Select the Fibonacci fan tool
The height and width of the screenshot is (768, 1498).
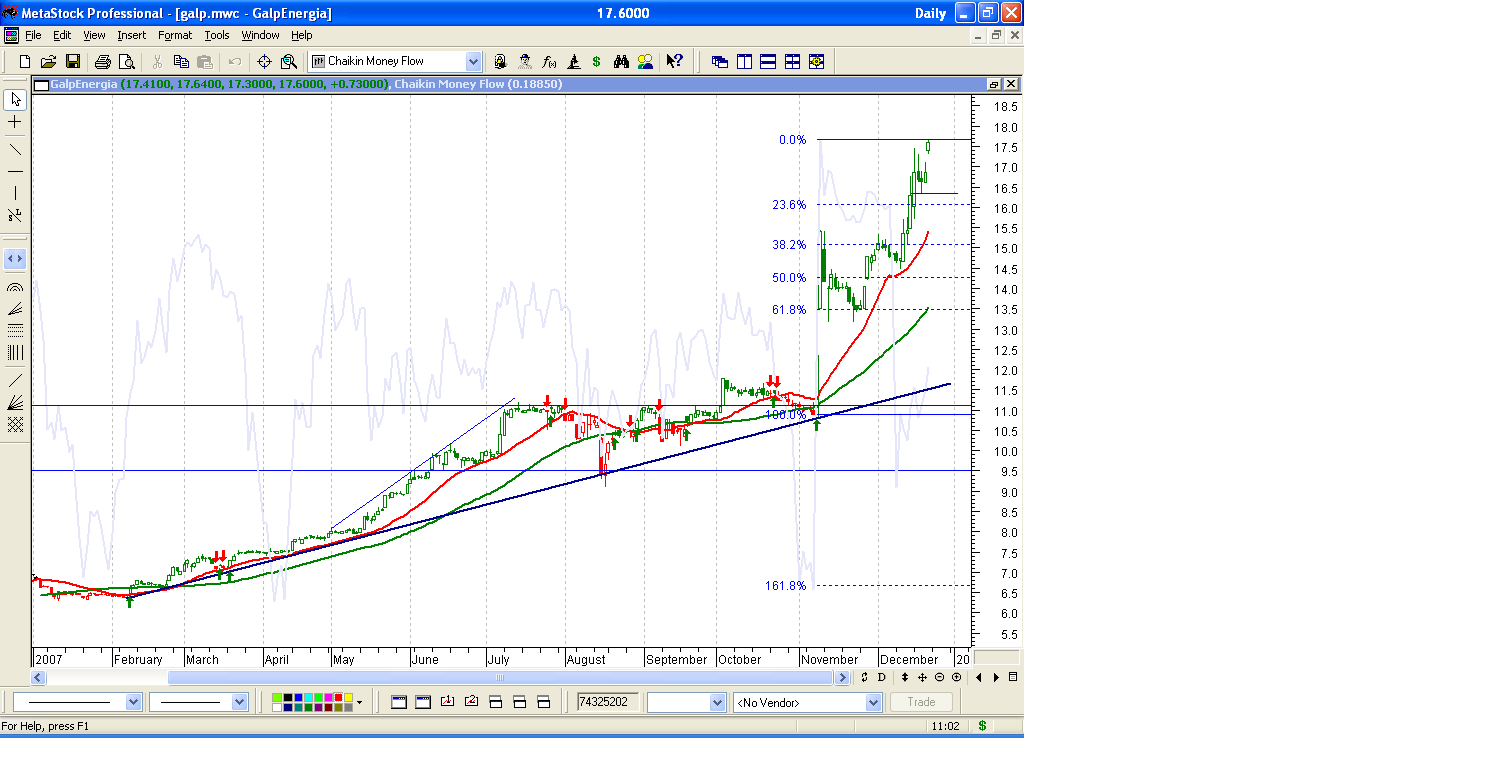click(15, 308)
